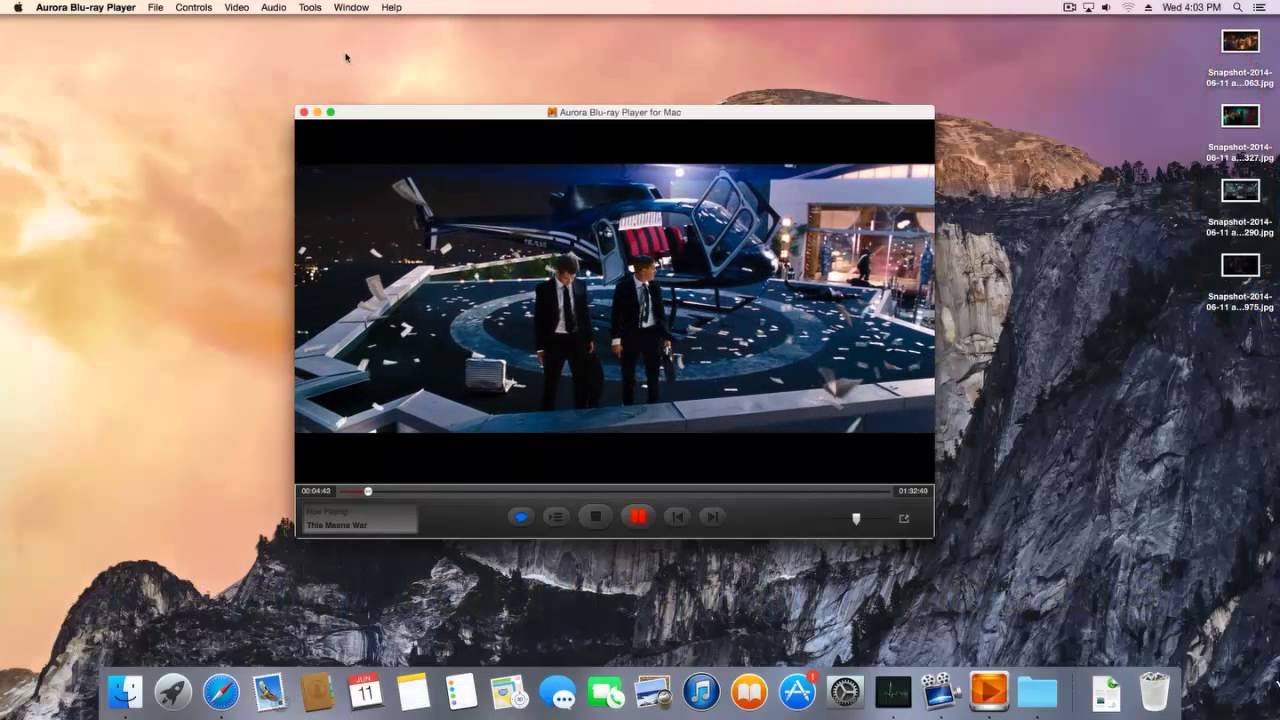
Task: Open the Video menu
Action: pos(237,7)
